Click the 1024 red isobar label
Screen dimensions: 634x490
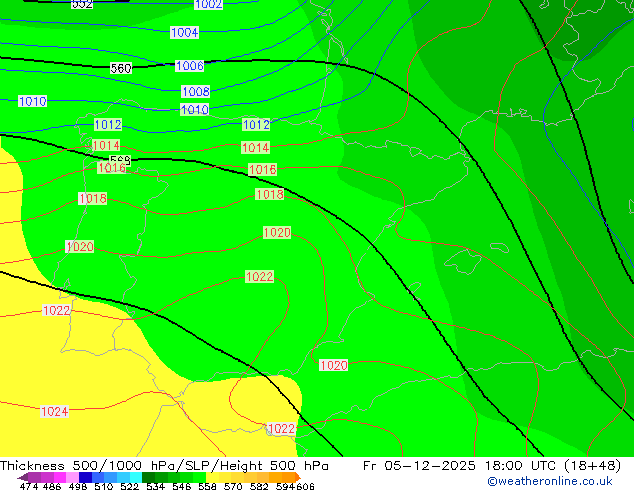click(x=55, y=412)
